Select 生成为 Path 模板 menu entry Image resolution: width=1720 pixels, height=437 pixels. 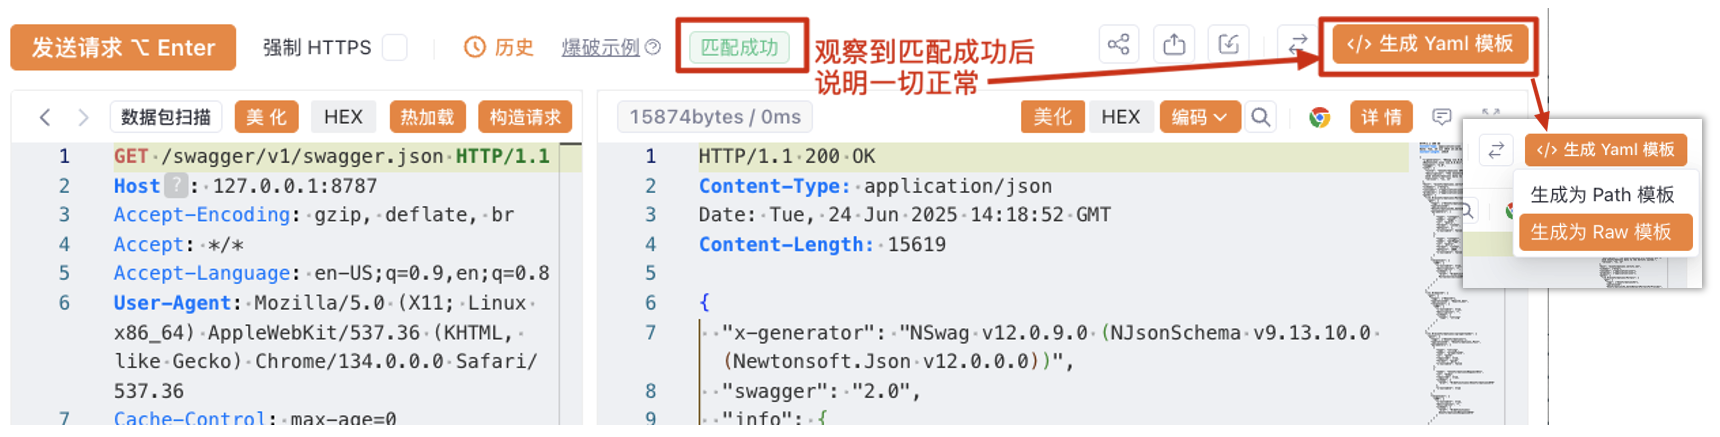[x=1602, y=195]
